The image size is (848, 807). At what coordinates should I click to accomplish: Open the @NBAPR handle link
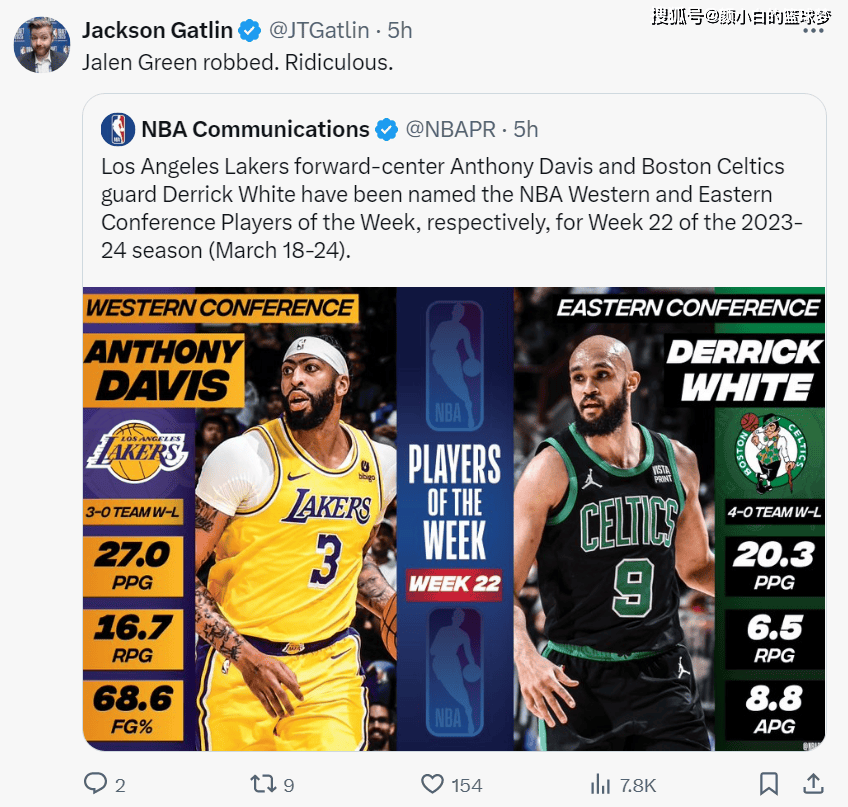pos(451,129)
